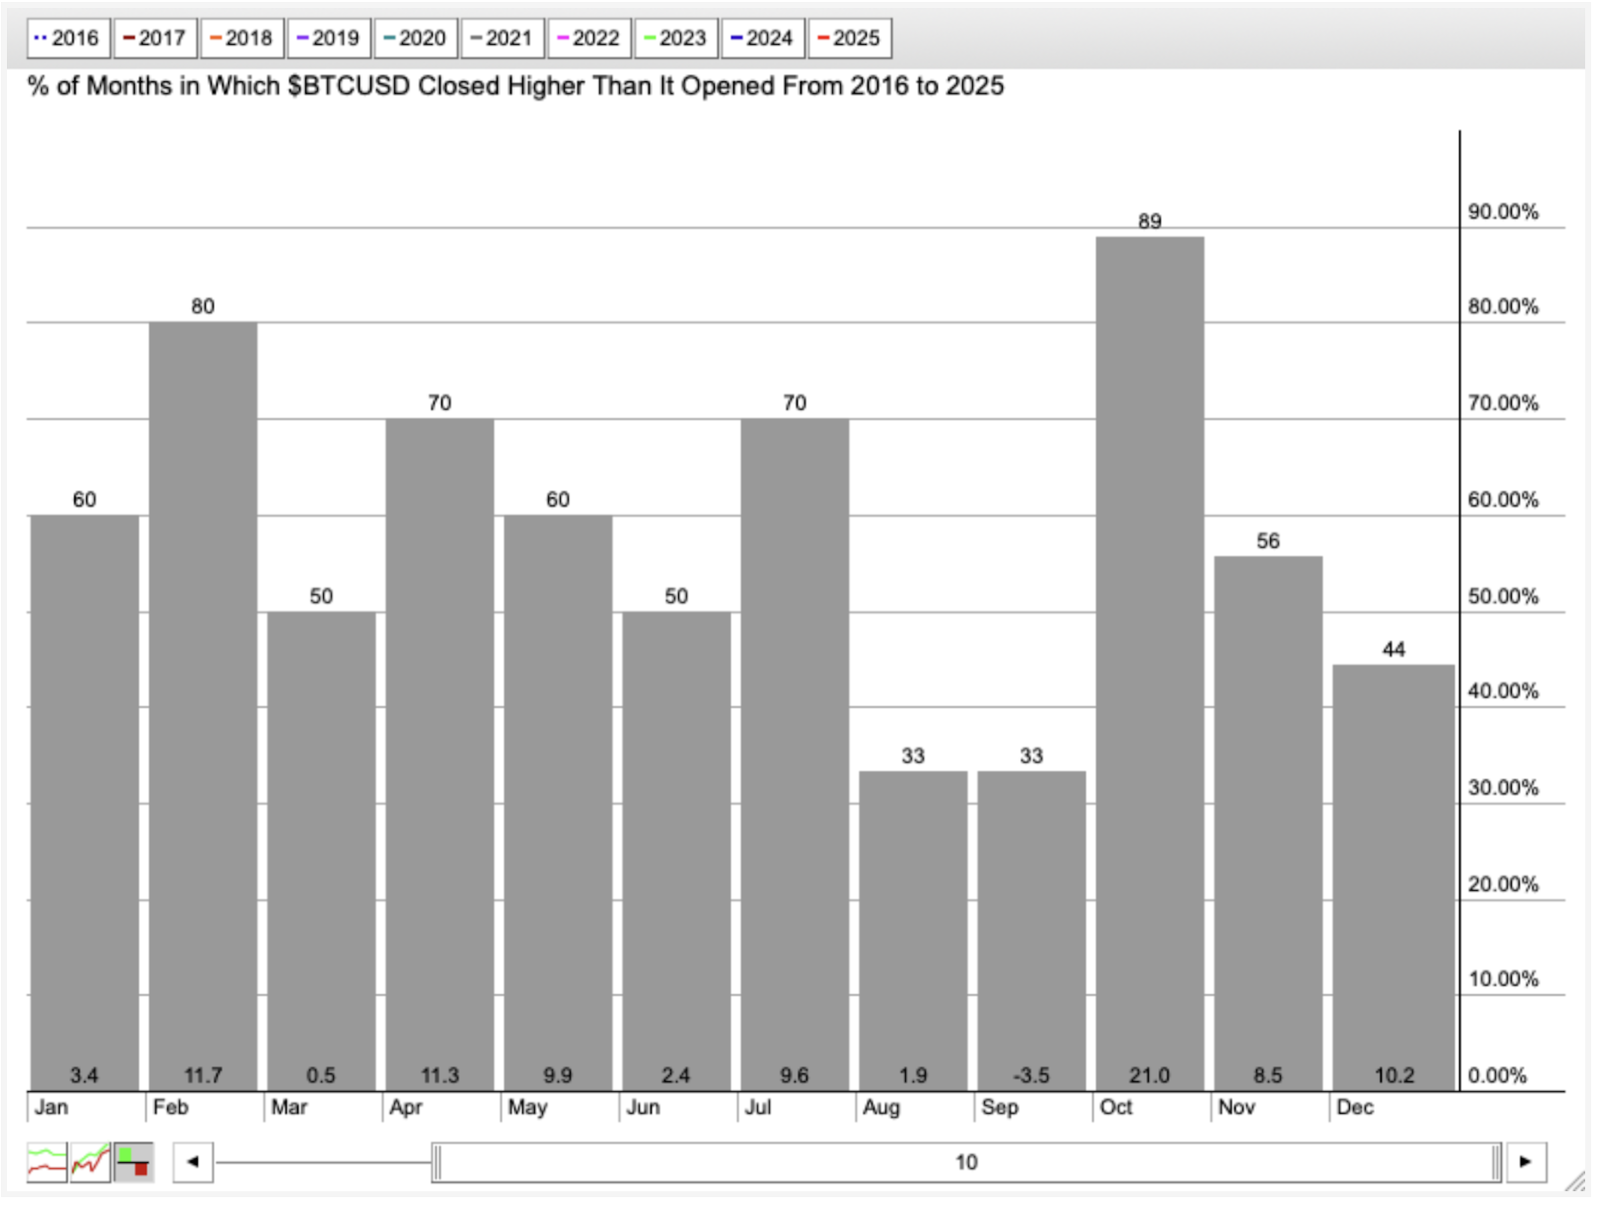This screenshot has width=1600, height=1207.
Task: Click the 0.00% y-axis label
Action: 1497,1076
